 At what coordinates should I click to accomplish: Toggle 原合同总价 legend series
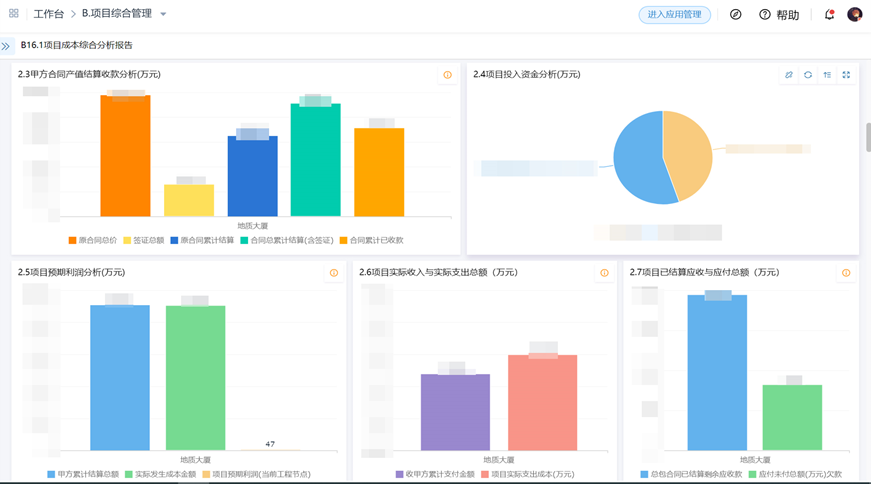93,241
